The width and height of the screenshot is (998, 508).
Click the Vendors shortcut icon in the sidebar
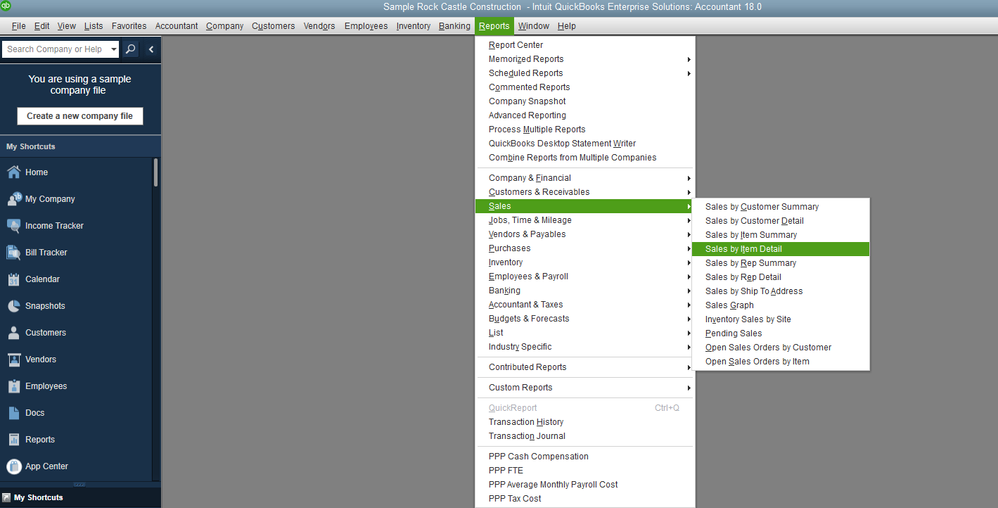(13, 359)
